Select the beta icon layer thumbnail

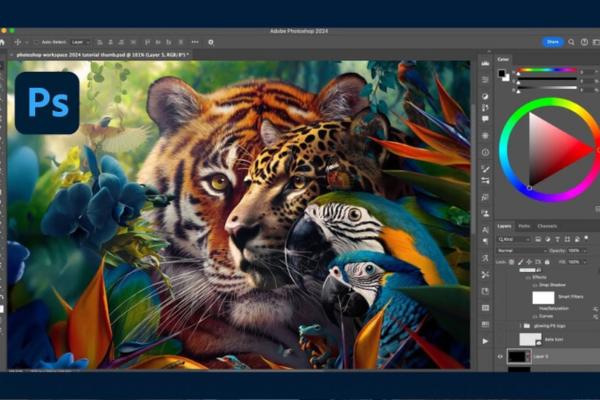[x=530, y=340]
